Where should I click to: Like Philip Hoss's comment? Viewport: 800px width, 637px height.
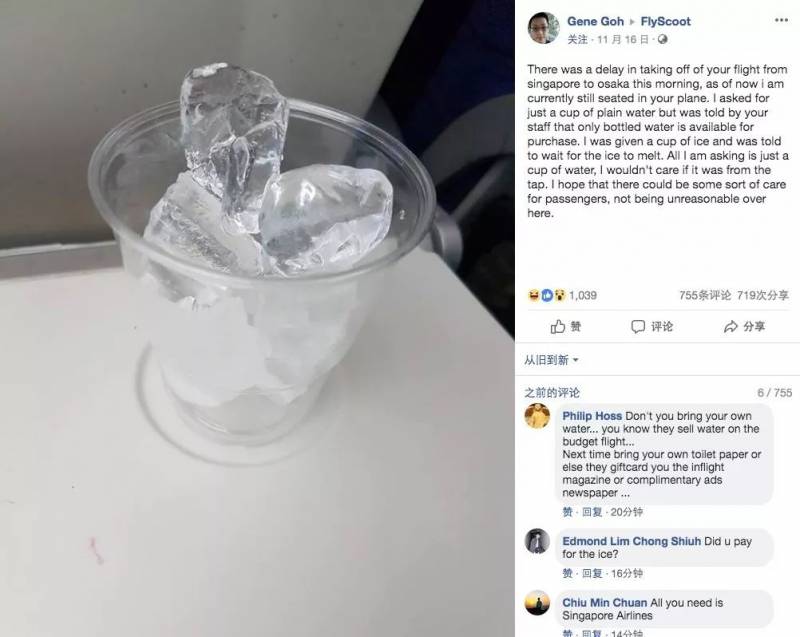[x=567, y=512]
